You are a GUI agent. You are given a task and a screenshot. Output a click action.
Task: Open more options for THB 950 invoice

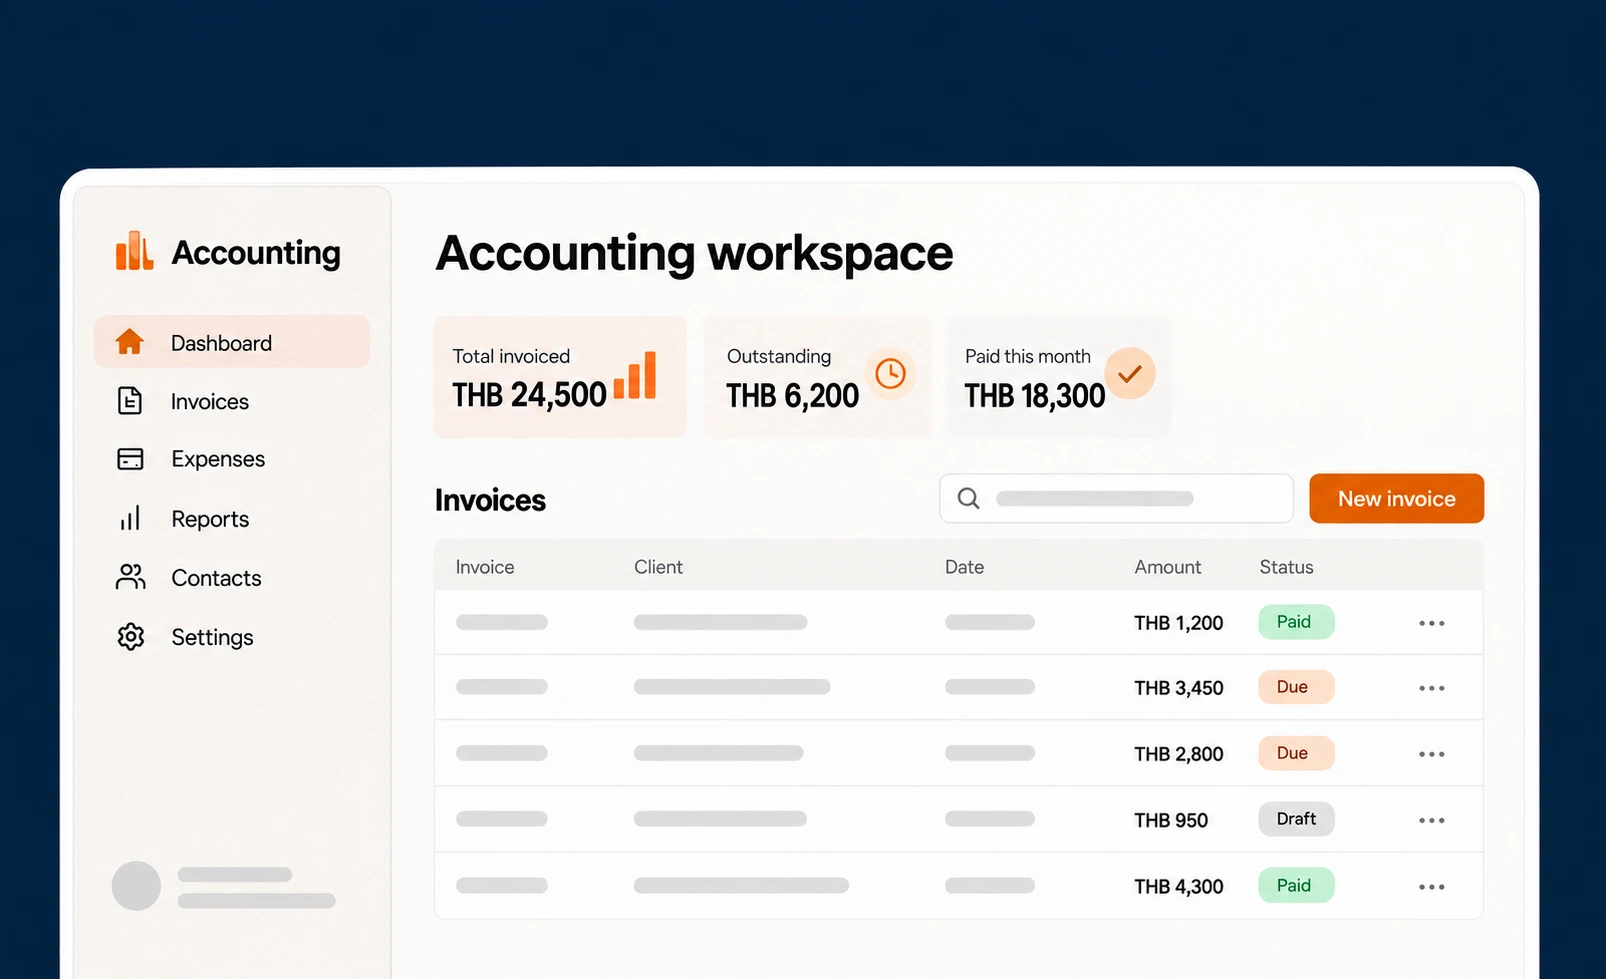click(1432, 820)
